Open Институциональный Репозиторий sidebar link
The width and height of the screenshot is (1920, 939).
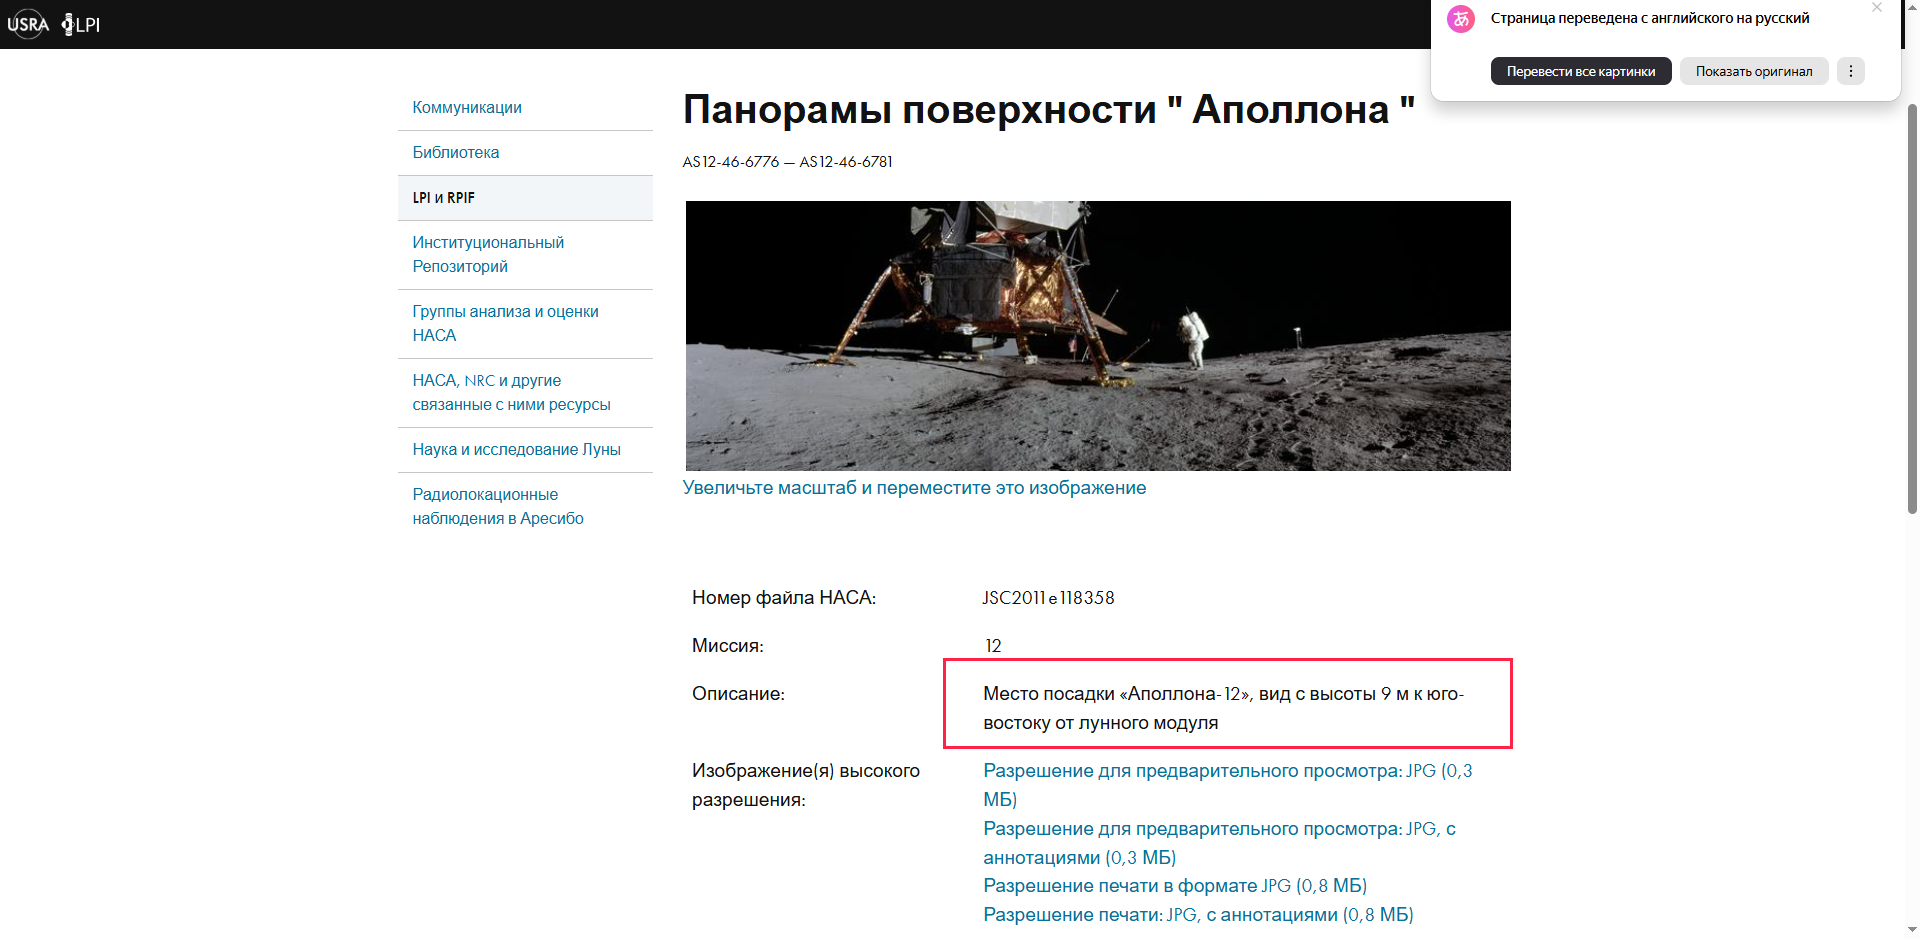488,254
